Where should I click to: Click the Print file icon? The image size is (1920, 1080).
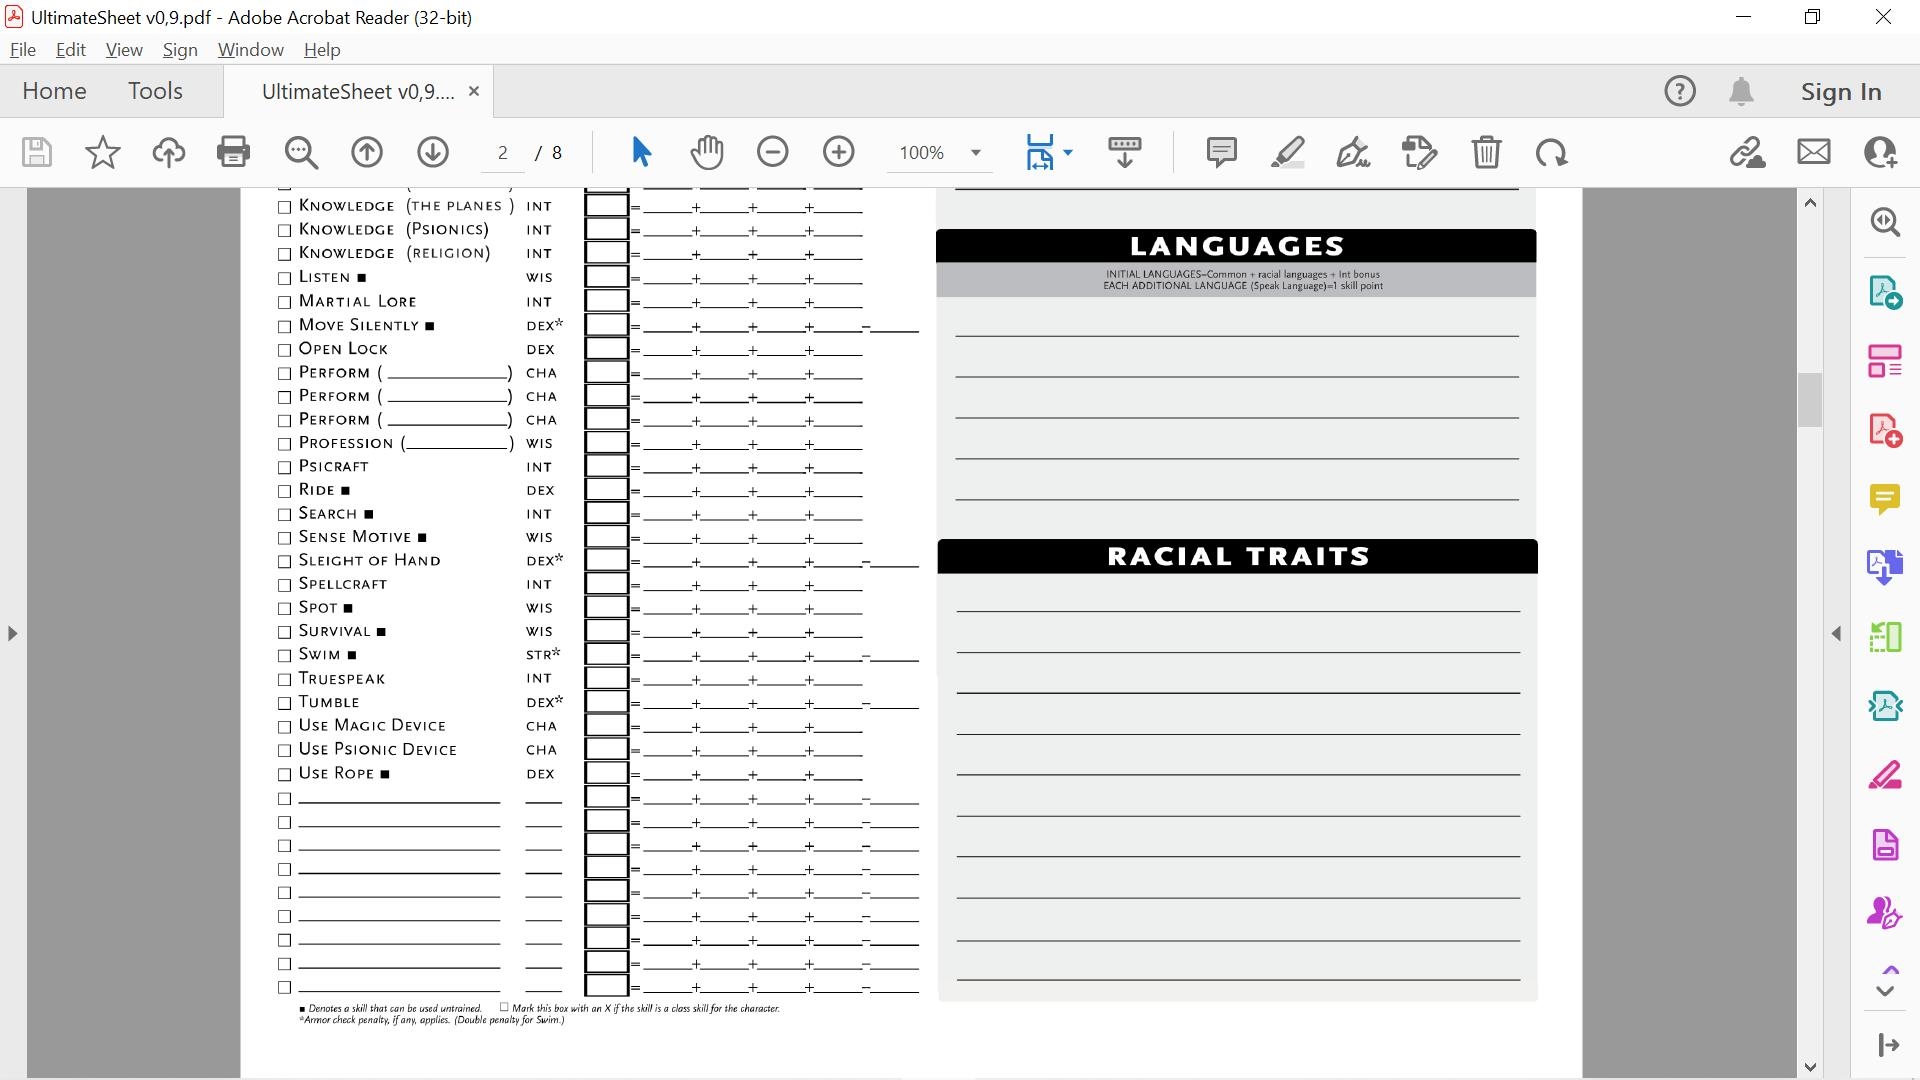coord(233,152)
